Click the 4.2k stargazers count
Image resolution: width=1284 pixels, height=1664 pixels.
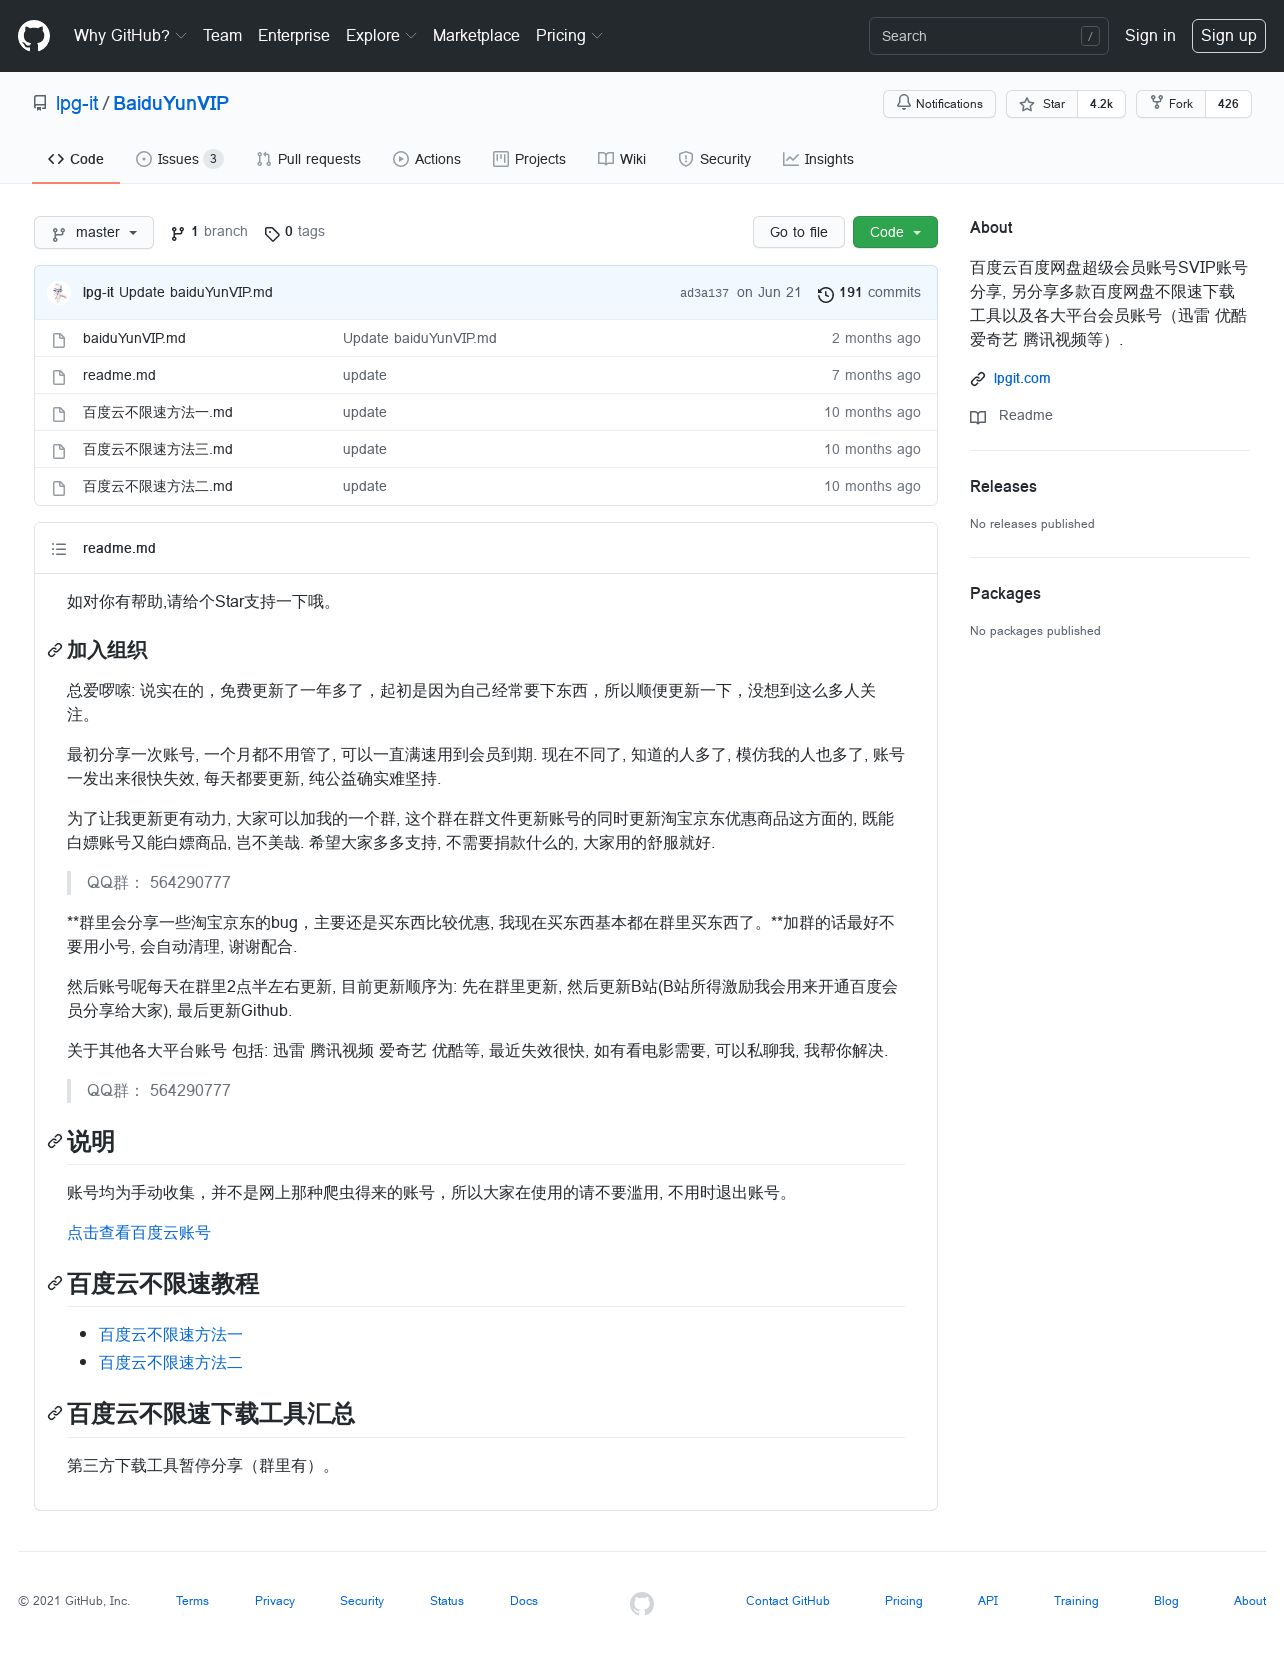1101,104
